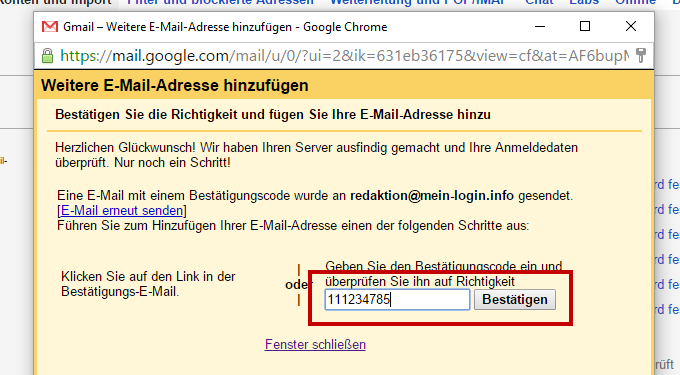Open the Offline tab in the Gmail settings window

(x=635, y=3)
